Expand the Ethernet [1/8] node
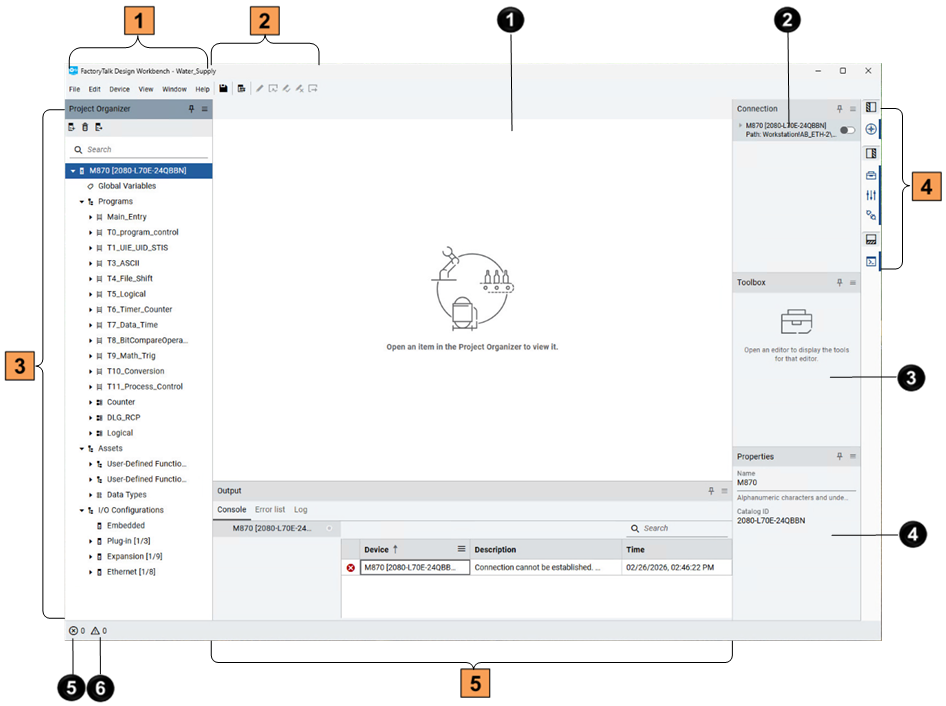Screen dimensions: 946x706 90,572
